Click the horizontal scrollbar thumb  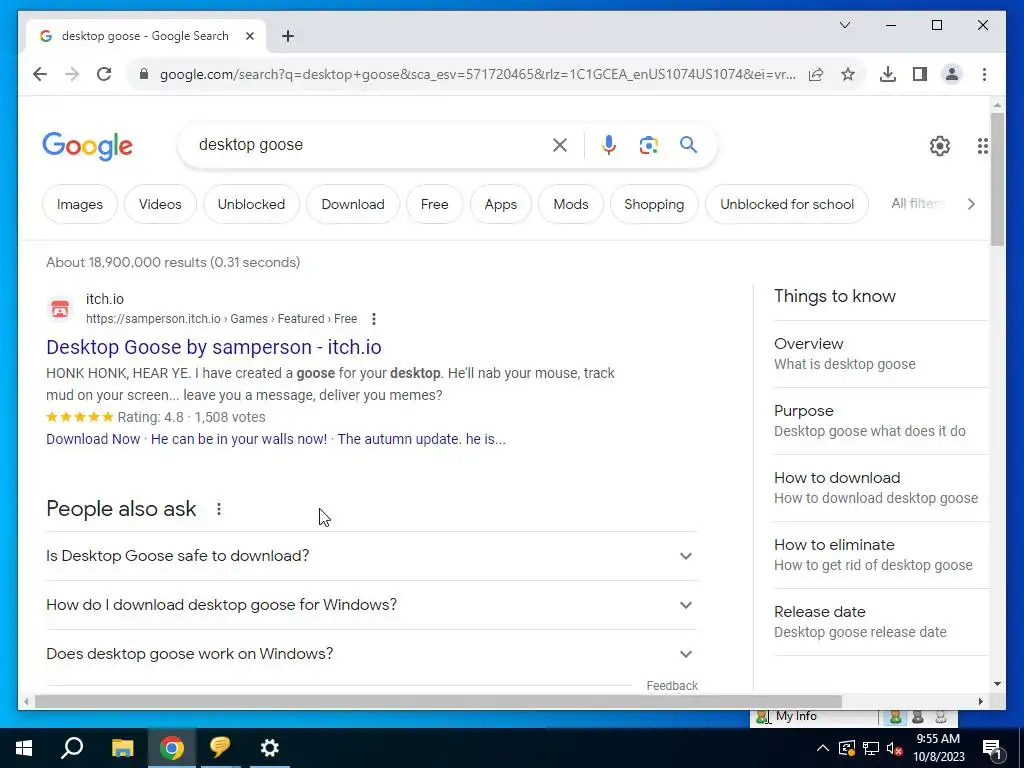[x=438, y=702]
